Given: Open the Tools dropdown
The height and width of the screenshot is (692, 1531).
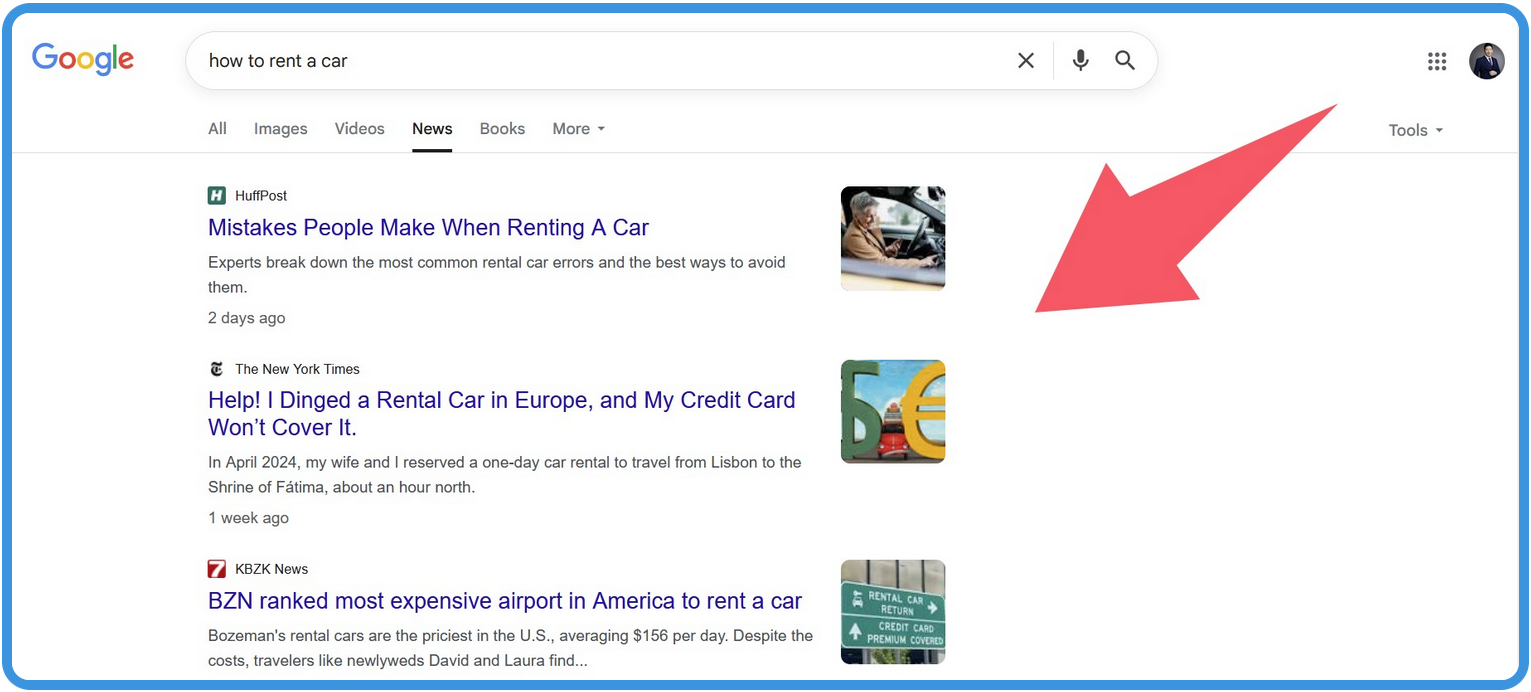Looking at the screenshot, I should (1415, 130).
